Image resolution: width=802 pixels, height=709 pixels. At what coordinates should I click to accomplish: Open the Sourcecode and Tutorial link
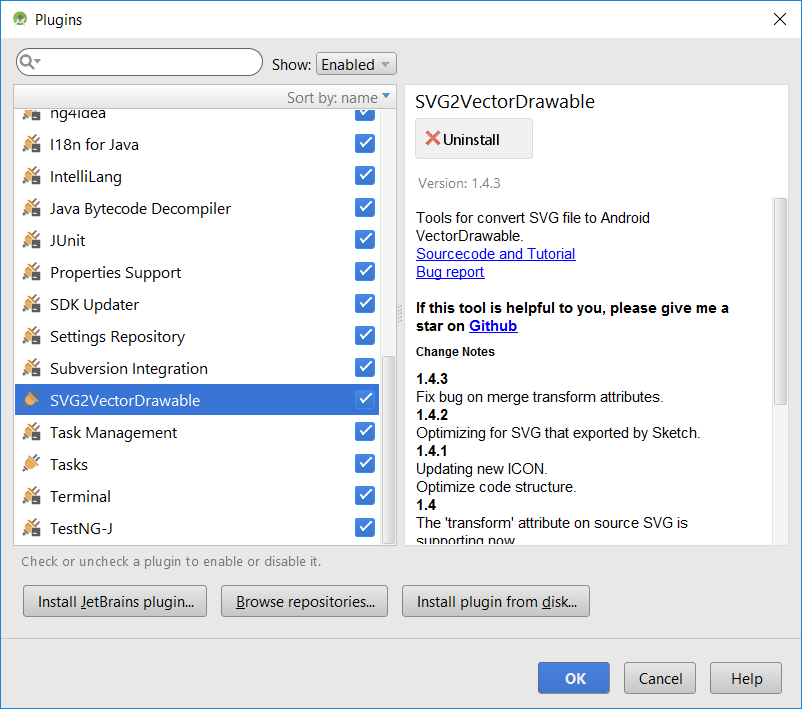pos(495,254)
